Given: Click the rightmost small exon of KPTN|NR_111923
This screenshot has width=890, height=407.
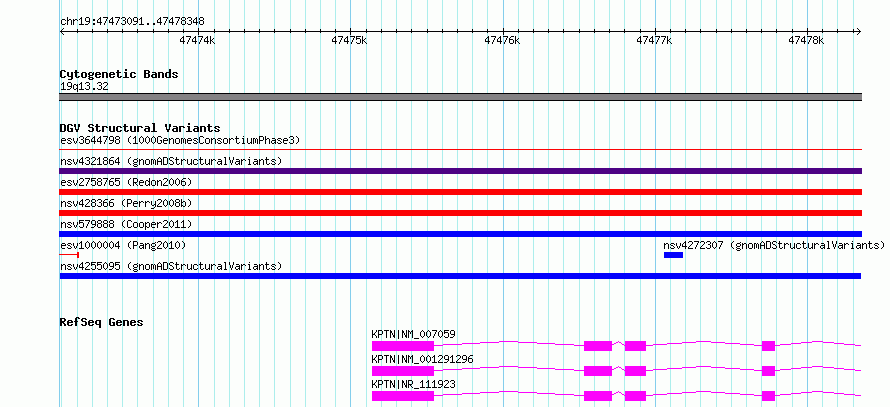Looking at the screenshot, I should 769,396.
